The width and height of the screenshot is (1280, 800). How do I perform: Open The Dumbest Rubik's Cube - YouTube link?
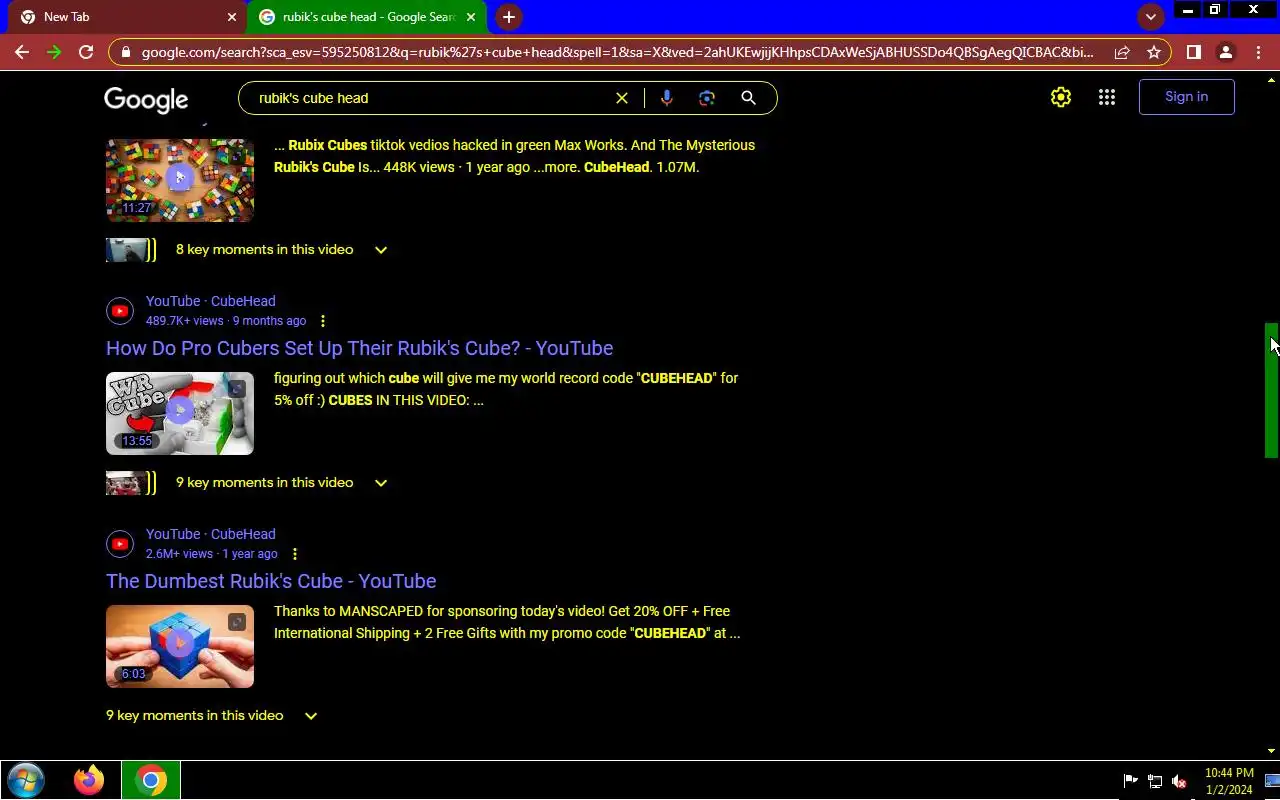point(271,581)
